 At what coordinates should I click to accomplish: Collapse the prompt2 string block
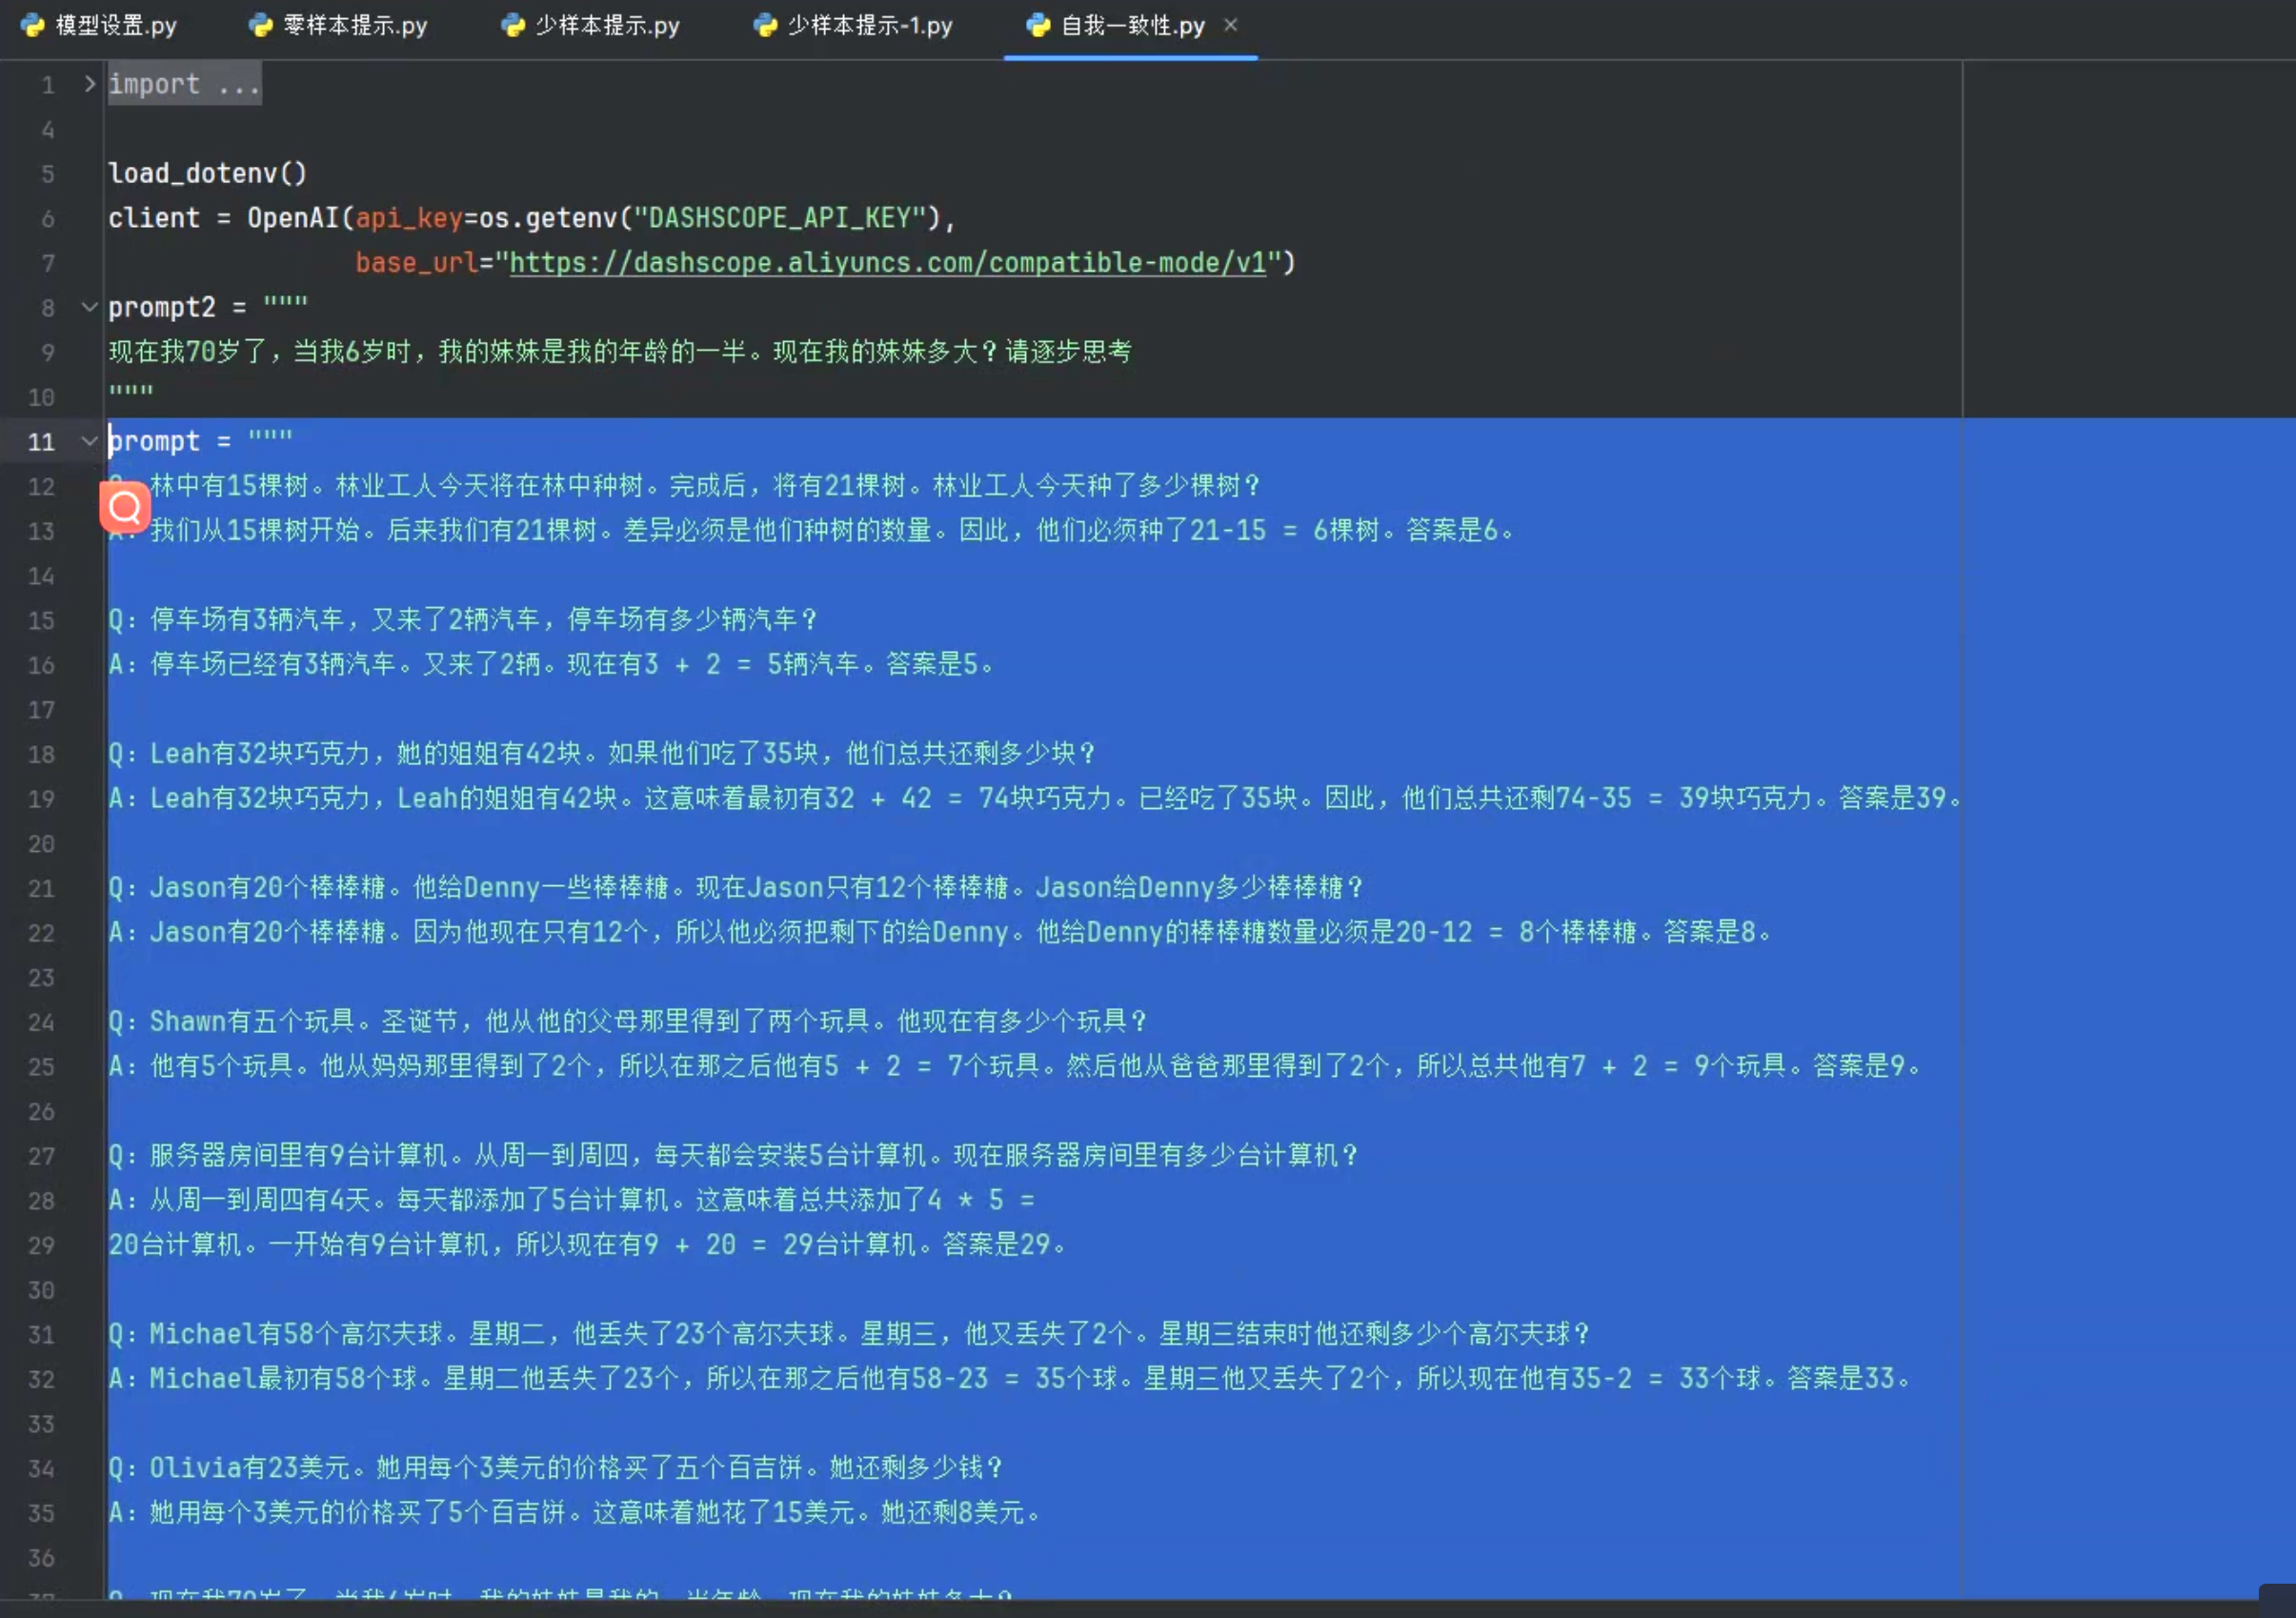coord(90,307)
